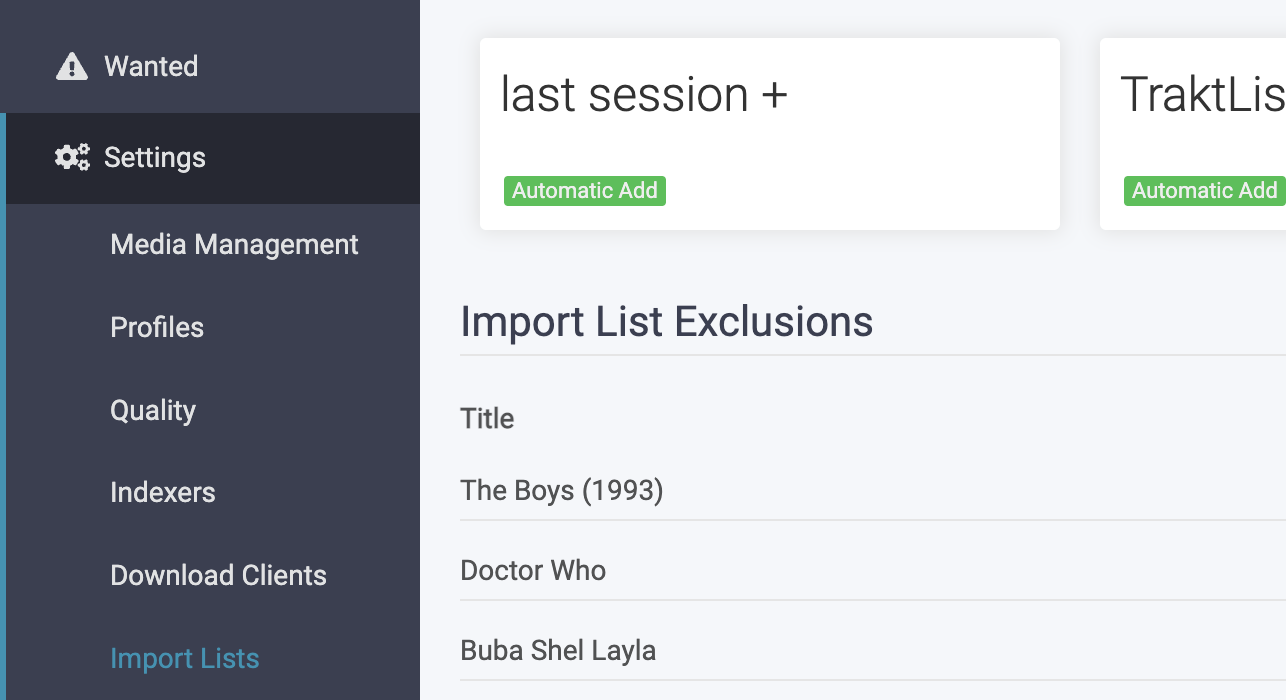The width and height of the screenshot is (1286, 700).
Task: Open the Wanted sidebar section
Action: [151, 67]
